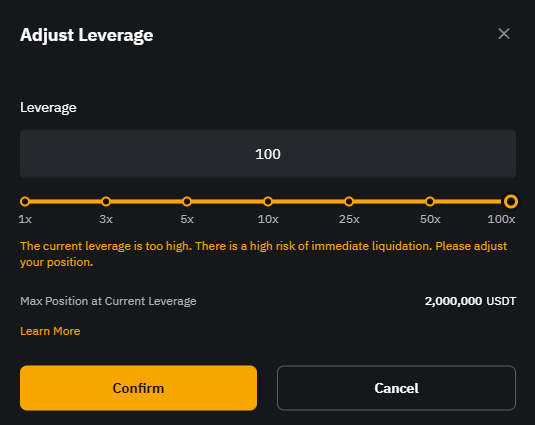
Task: Confirm the leverage adjustment
Action: pyautogui.click(x=138, y=388)
